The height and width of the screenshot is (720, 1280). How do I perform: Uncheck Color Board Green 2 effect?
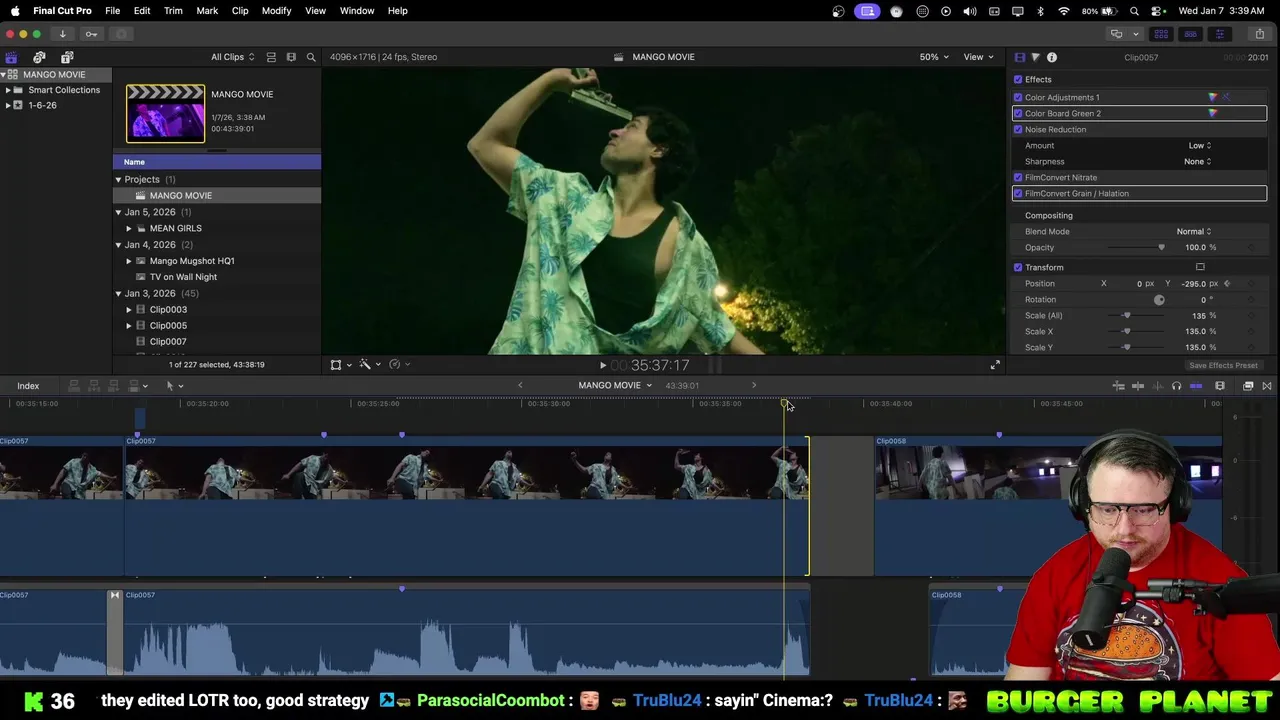click(x=1018, y=113)
